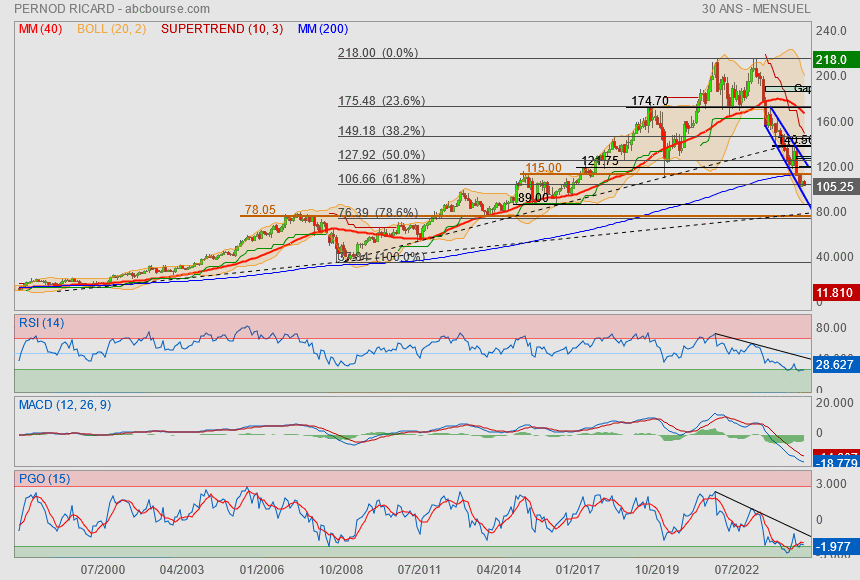Click the MACD (12, 26, 9) panel label
Screen dimensions: 860x580
pyautogui.click(x=65, y=405)
